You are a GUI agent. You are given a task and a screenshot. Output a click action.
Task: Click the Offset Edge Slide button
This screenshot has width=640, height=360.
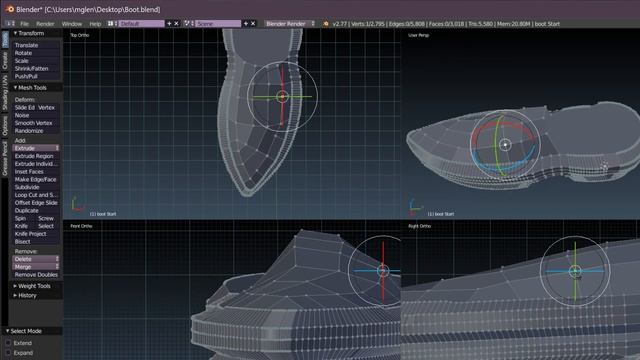(36, 202)
